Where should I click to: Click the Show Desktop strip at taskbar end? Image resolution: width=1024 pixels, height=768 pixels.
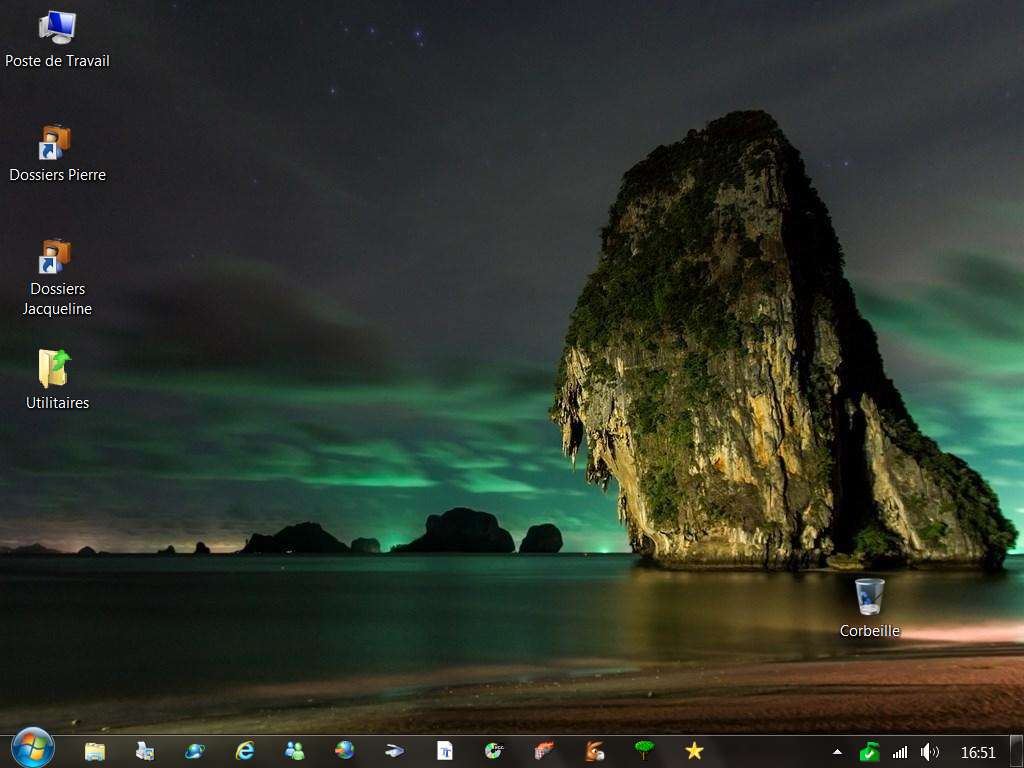(x=1016, y=751)
